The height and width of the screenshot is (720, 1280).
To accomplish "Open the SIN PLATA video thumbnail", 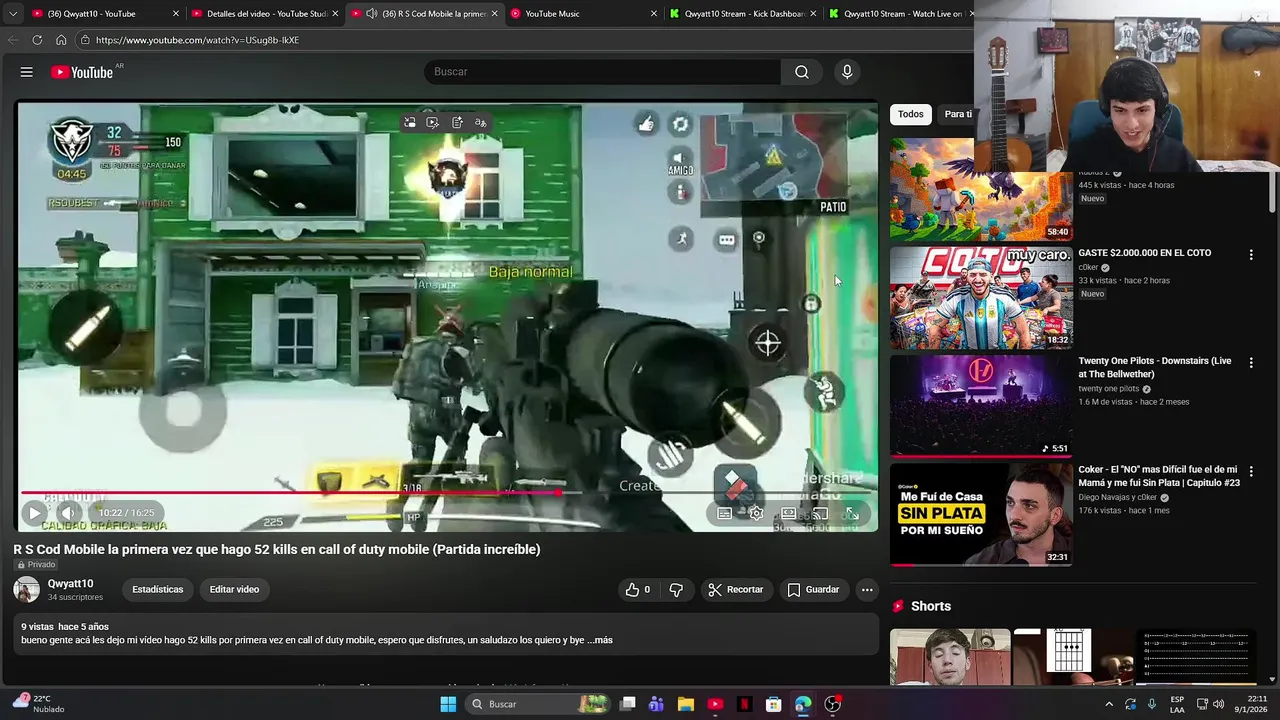I will (981, 514).
